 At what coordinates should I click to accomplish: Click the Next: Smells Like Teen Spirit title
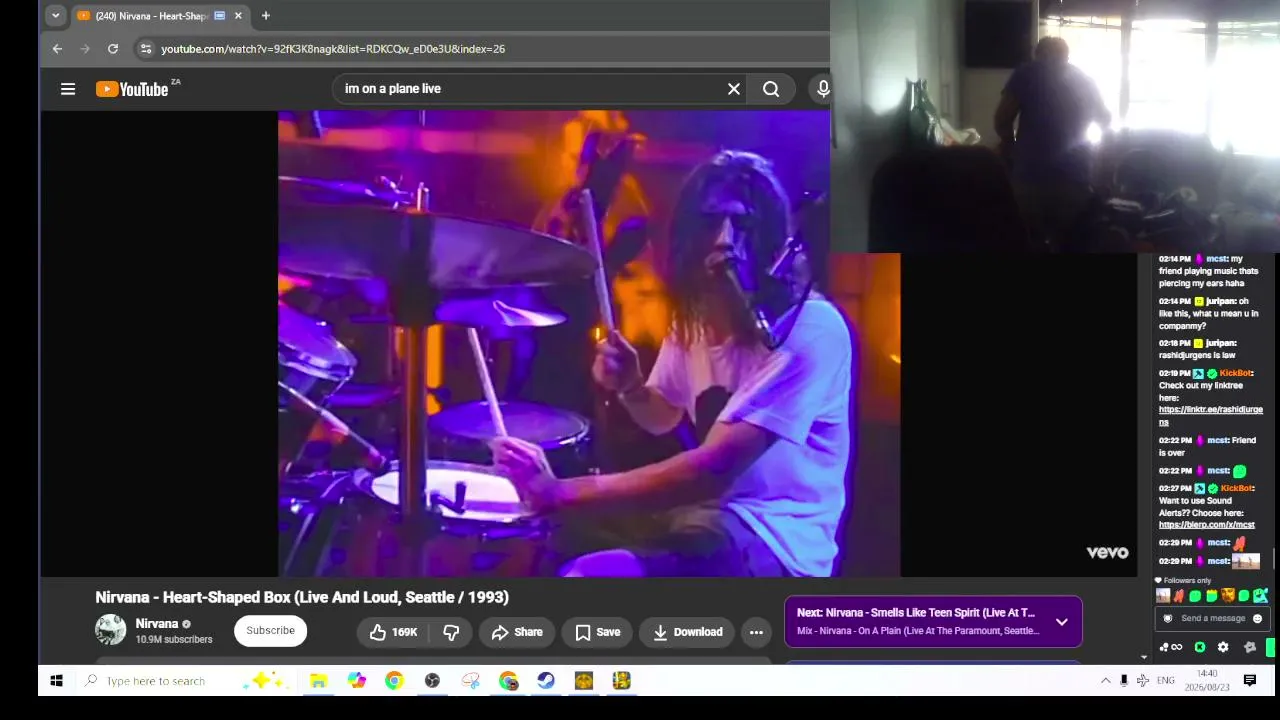click(x=916, y=613)
